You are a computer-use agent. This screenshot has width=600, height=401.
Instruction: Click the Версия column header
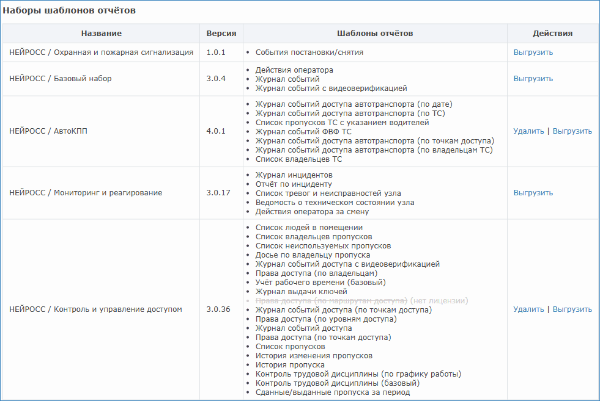tap(221, 33)
